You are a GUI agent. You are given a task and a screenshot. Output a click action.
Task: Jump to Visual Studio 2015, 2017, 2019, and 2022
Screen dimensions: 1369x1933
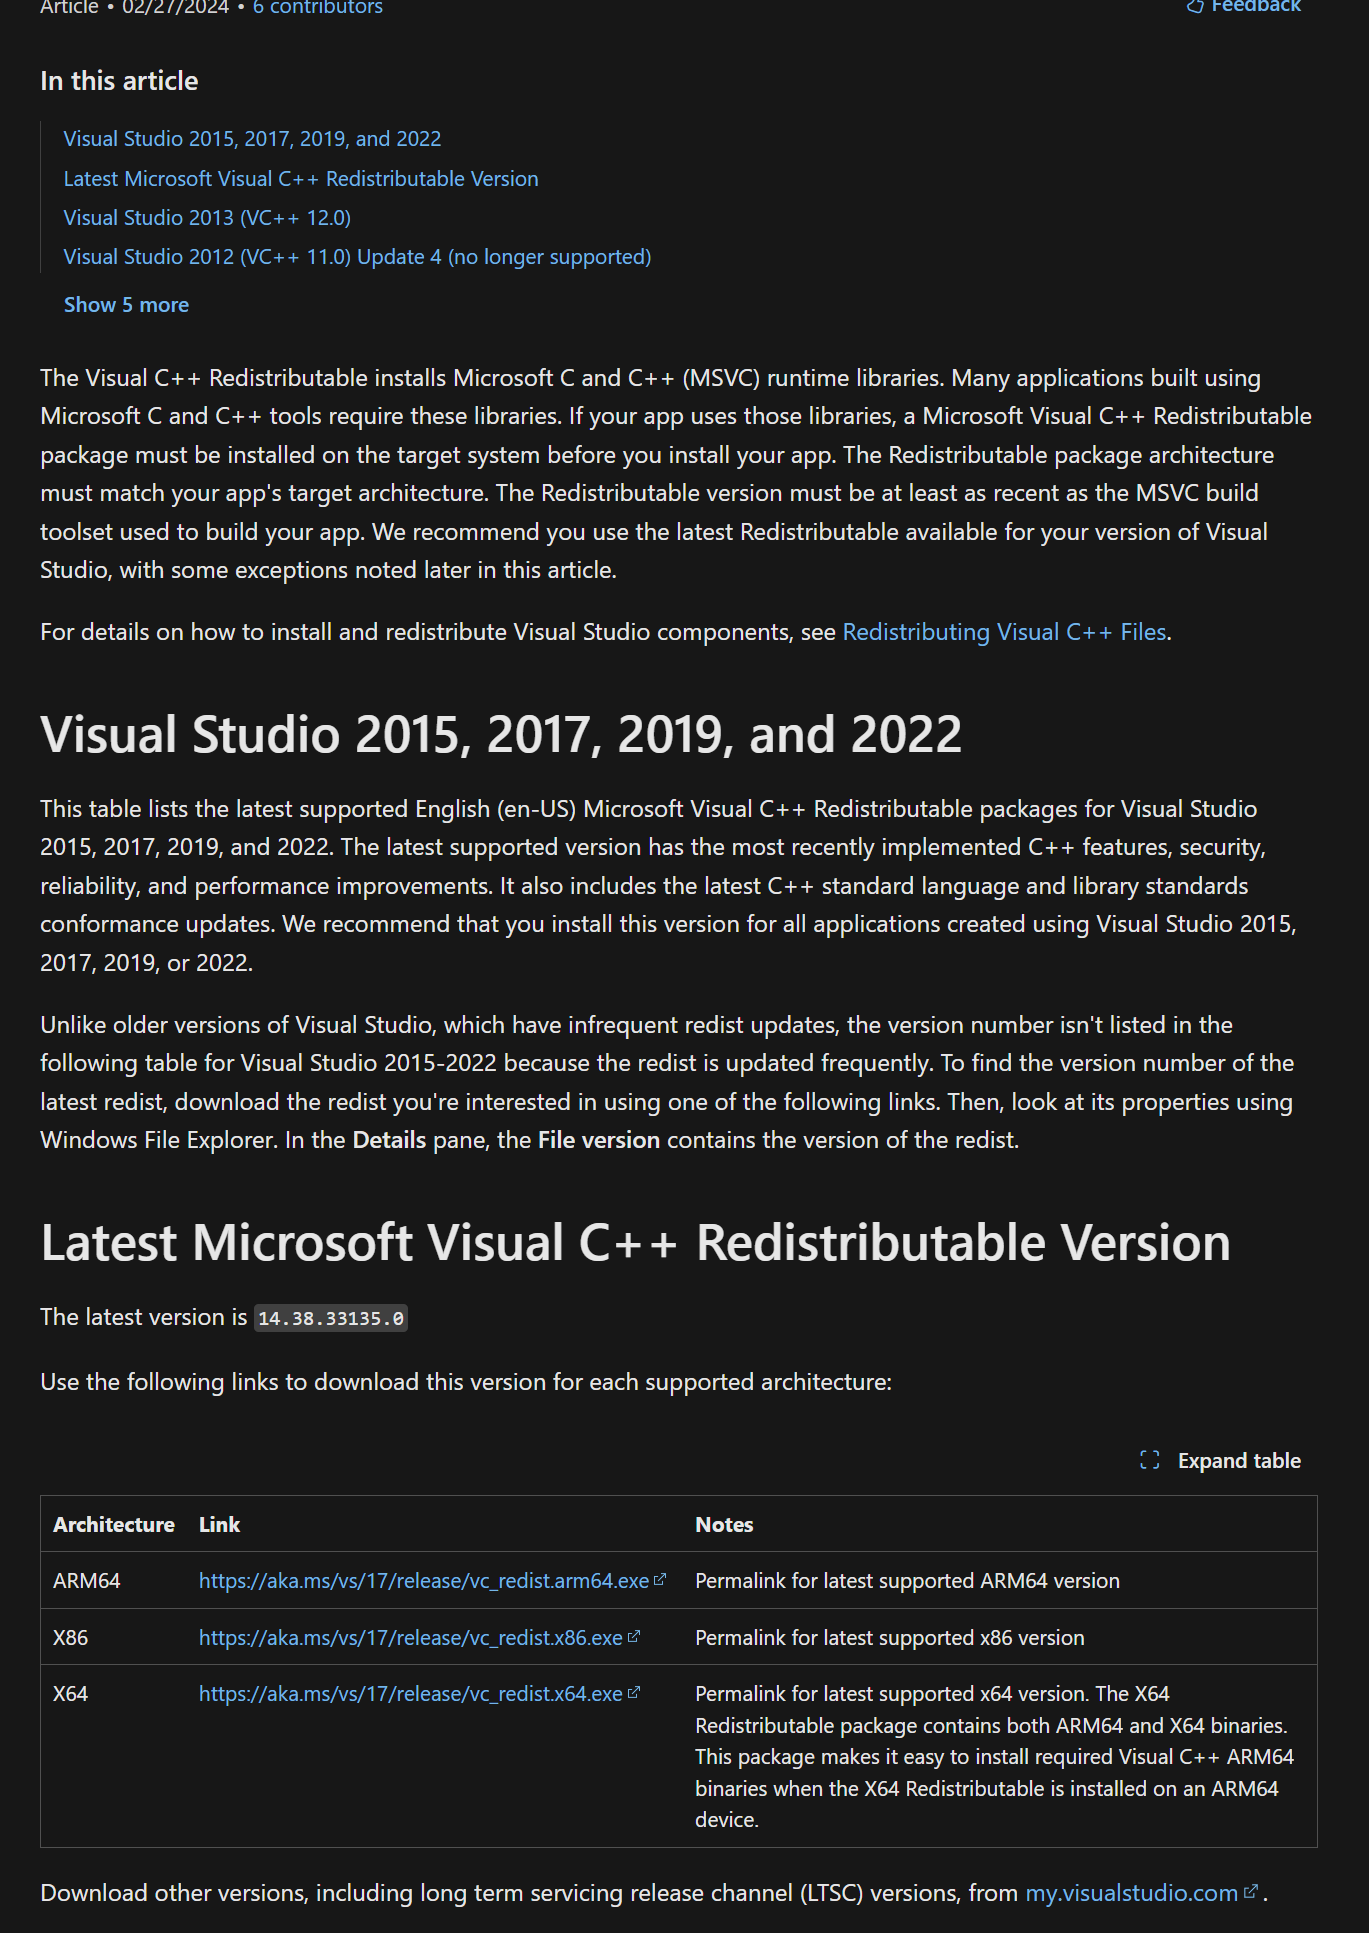click(252, 139)
